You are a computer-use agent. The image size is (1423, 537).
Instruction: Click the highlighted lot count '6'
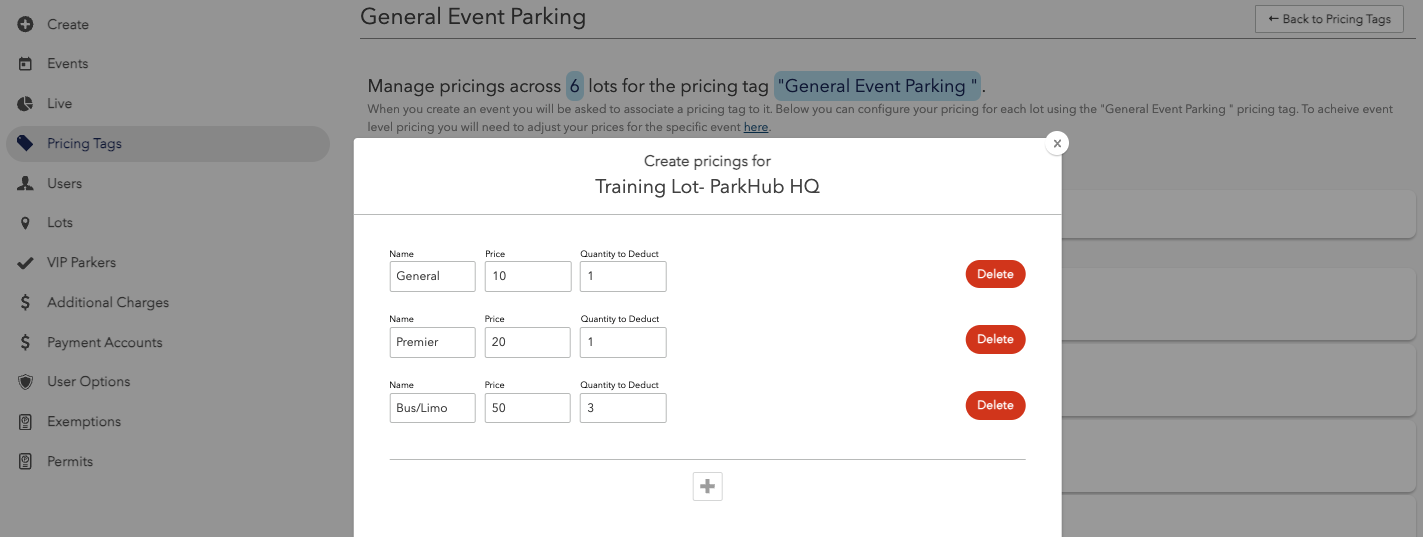tap(574, 86)
